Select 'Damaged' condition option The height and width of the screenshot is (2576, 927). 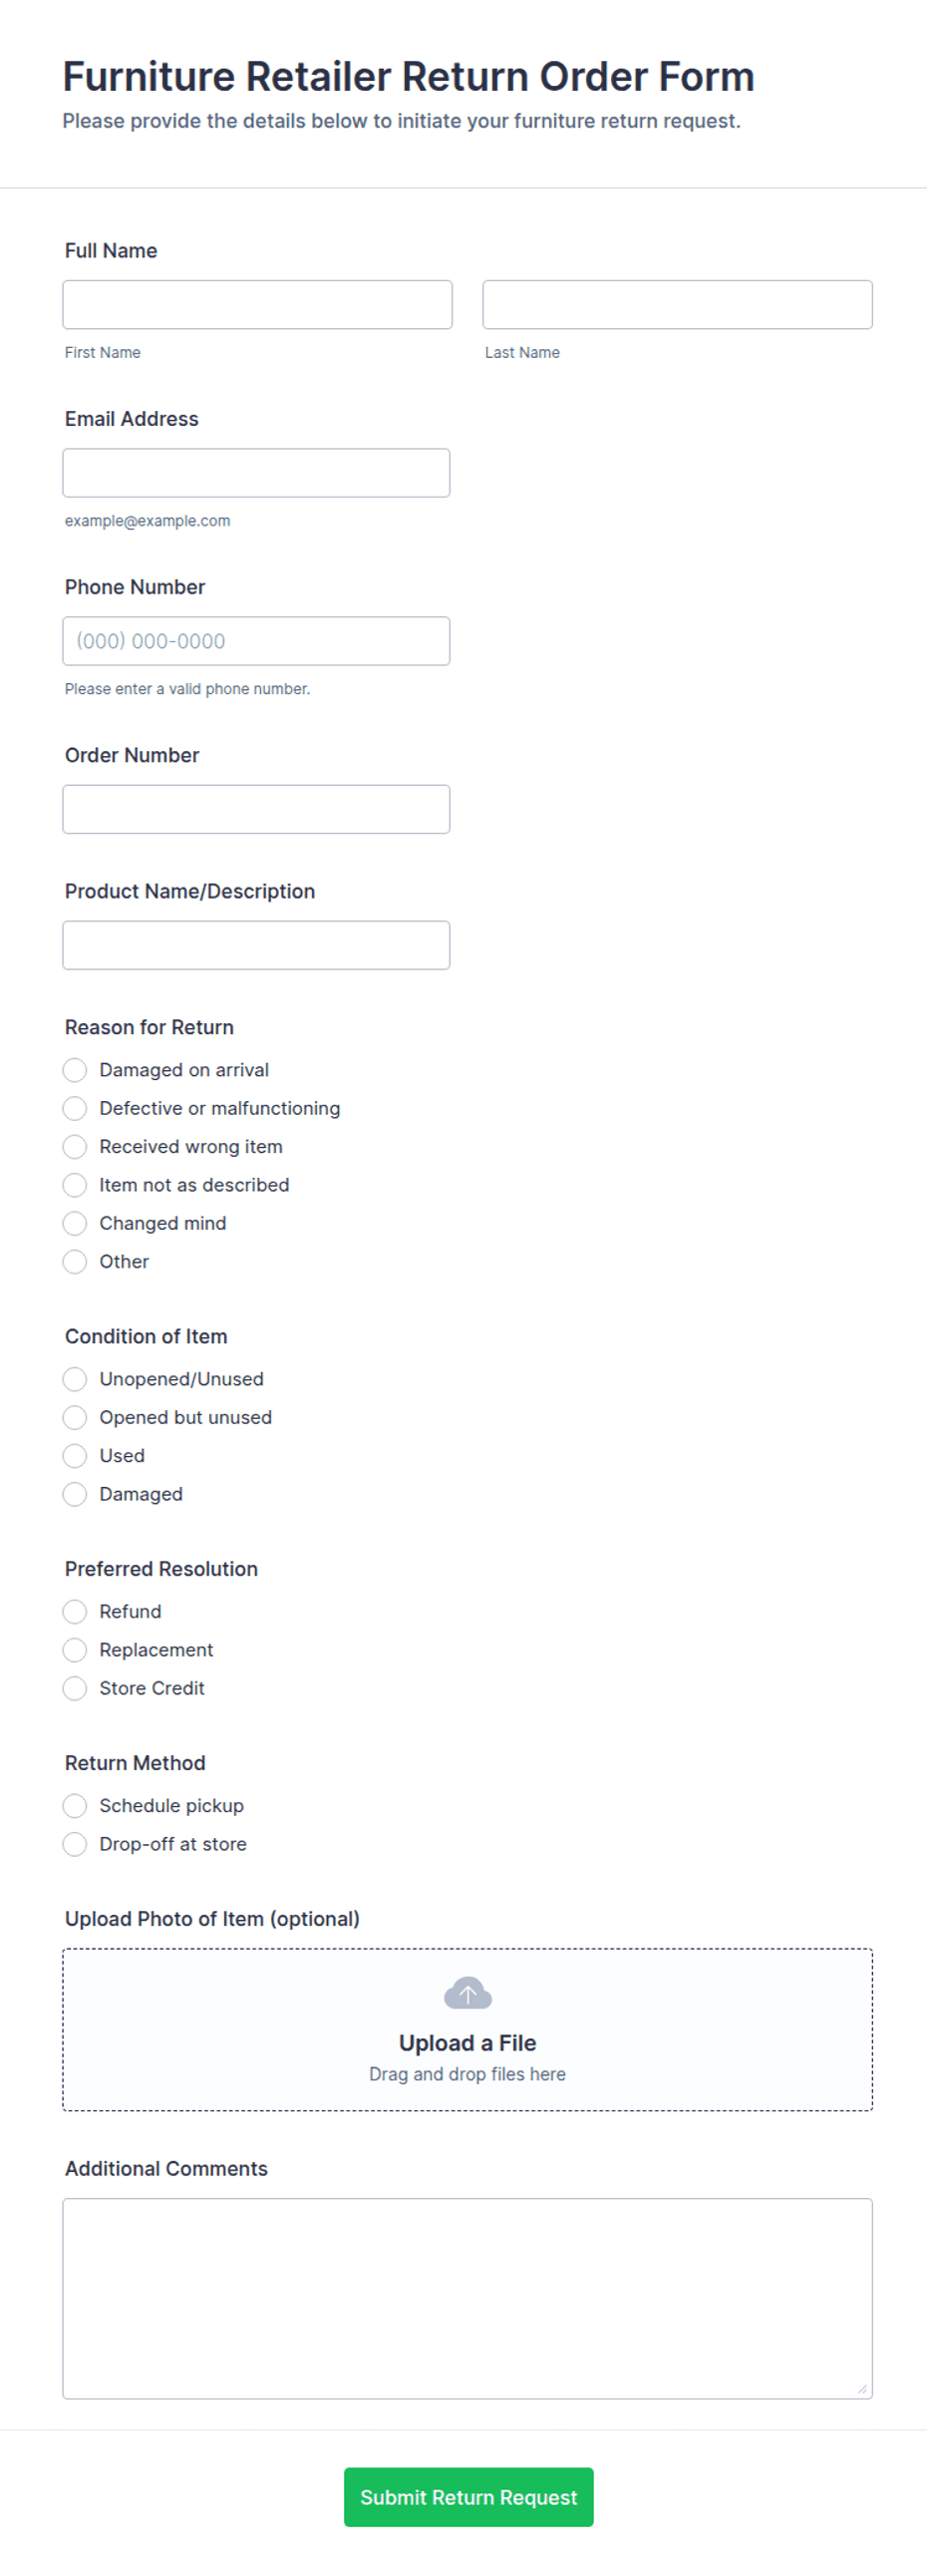click(75, 1494)
